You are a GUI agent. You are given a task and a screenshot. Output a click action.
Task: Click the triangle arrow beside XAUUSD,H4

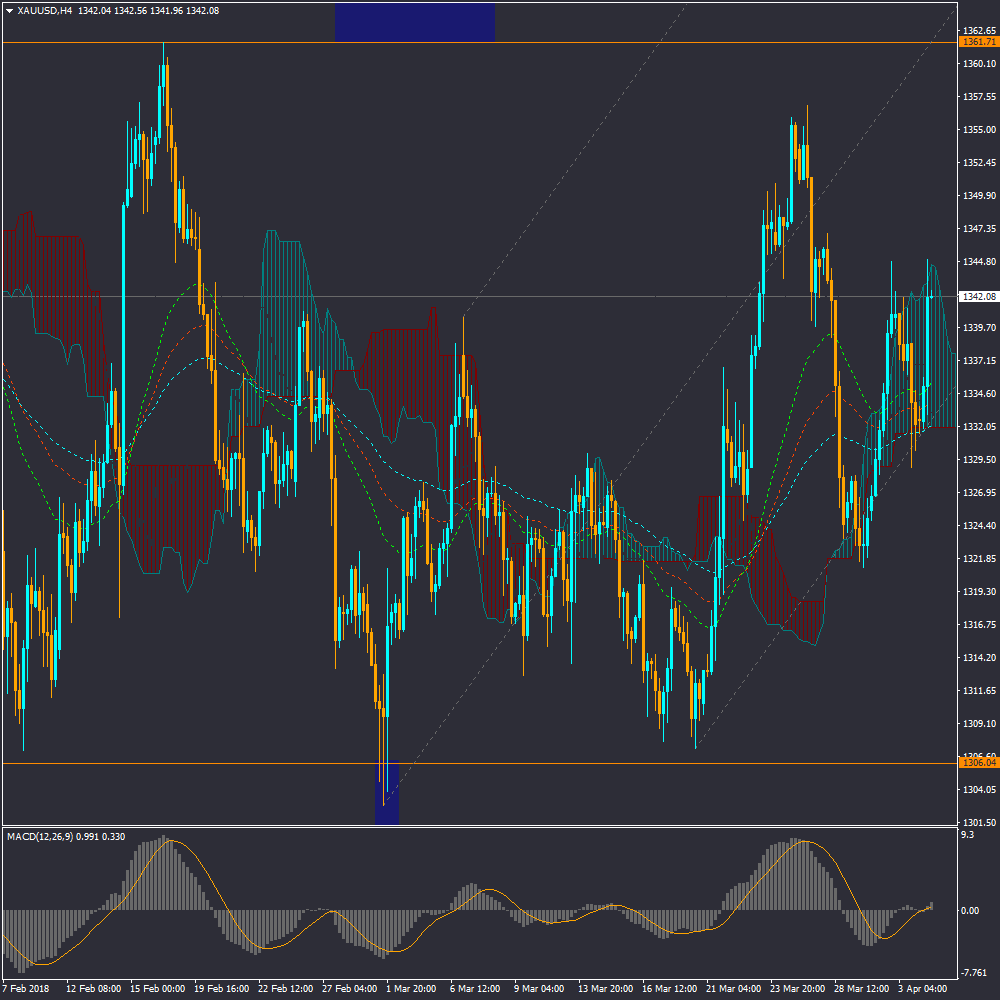pyautogui.click(x=9, y=10)
